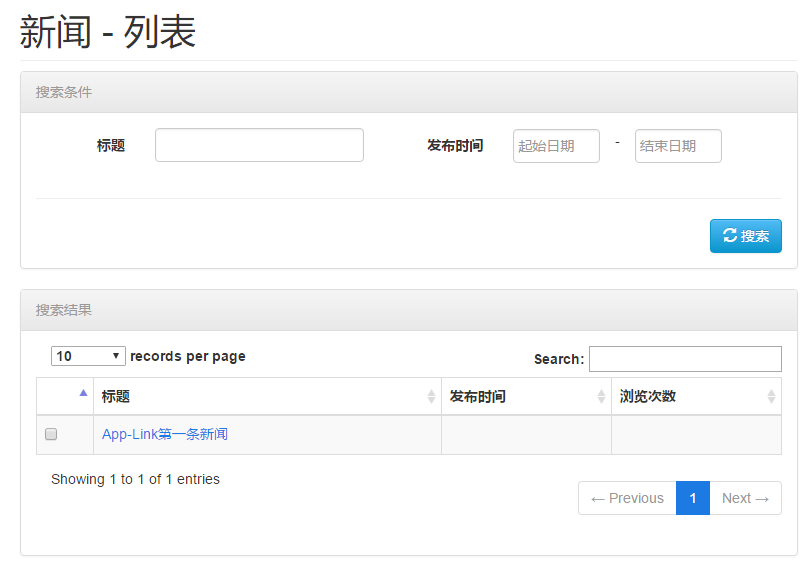Open the 起始日期 start date field
Viewport: 808px width, 571px height.
click(x=556, y=146)
